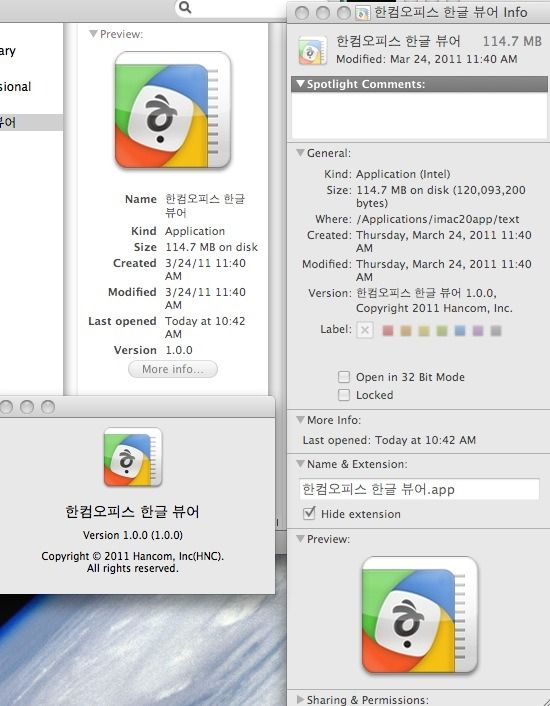Tick the Locked checkbox
550x706 pixels.
click(x=344, y=395)
